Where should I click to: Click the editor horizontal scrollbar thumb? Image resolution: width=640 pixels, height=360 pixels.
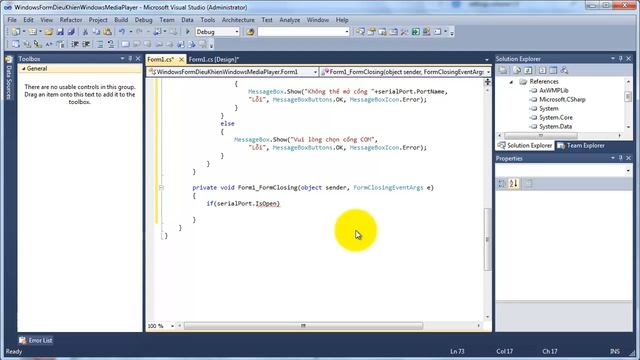[x=303, y=326]
